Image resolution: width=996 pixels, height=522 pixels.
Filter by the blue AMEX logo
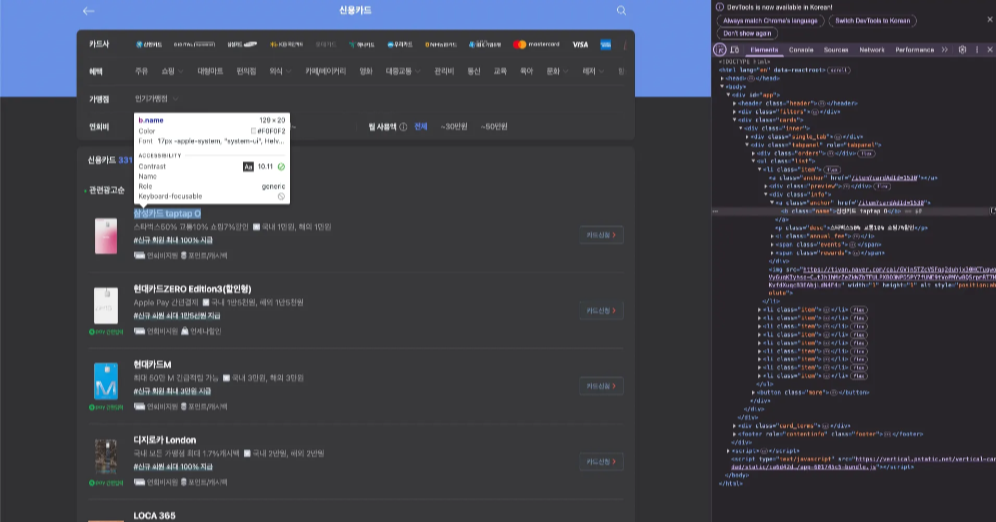click(x=605, y=44)
